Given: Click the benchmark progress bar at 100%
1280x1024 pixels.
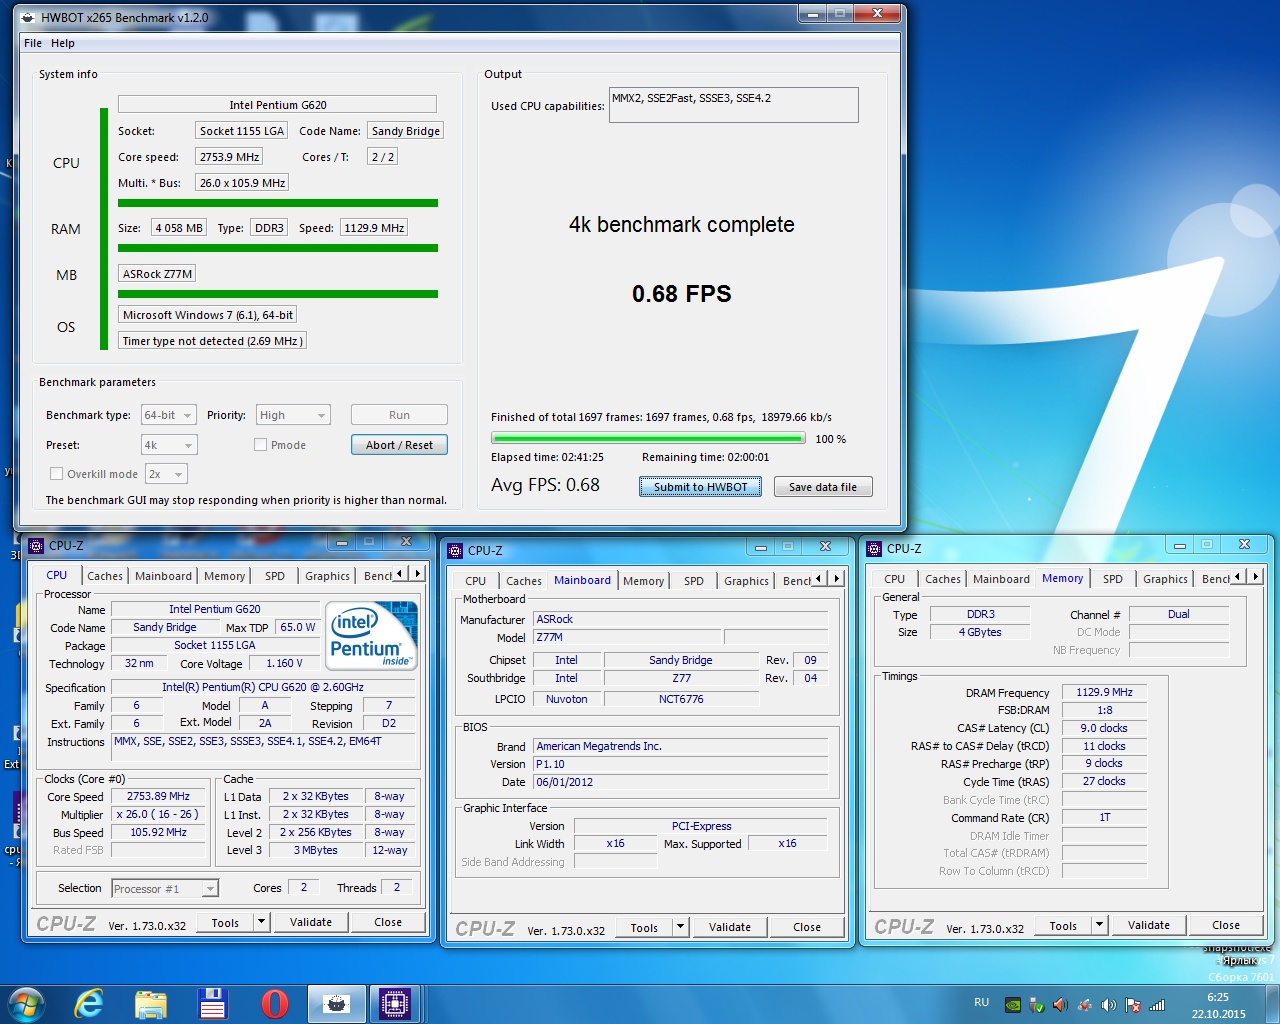Looking at the screenshot, I should [x=648, y=438].
